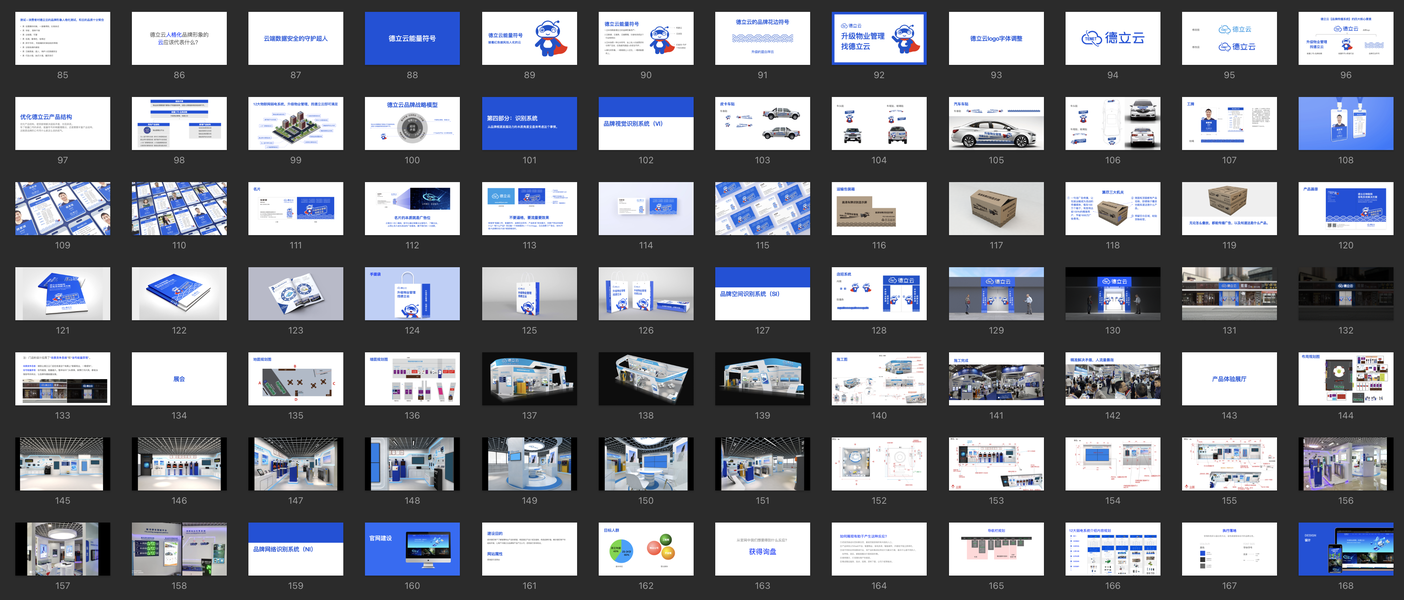Select slide thumbnail 136
The width and height of the screenshot is (1404, 600).
(412, 379)
